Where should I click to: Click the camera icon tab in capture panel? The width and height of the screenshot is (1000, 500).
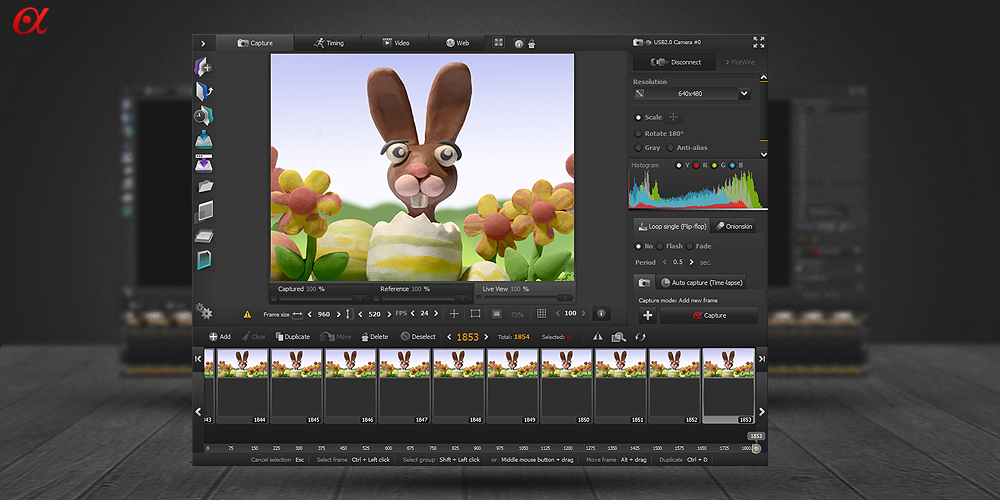click(x=644, y=282)
